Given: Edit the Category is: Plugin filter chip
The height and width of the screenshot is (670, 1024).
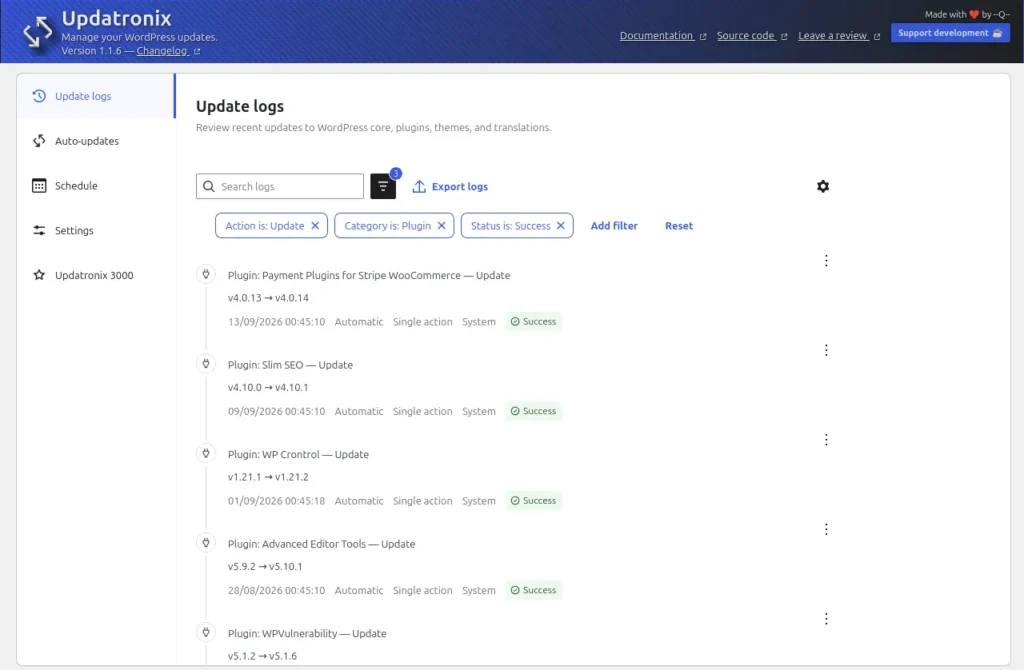Looking at the screenshot, I should pyautogui.click(x=387, y=226).
